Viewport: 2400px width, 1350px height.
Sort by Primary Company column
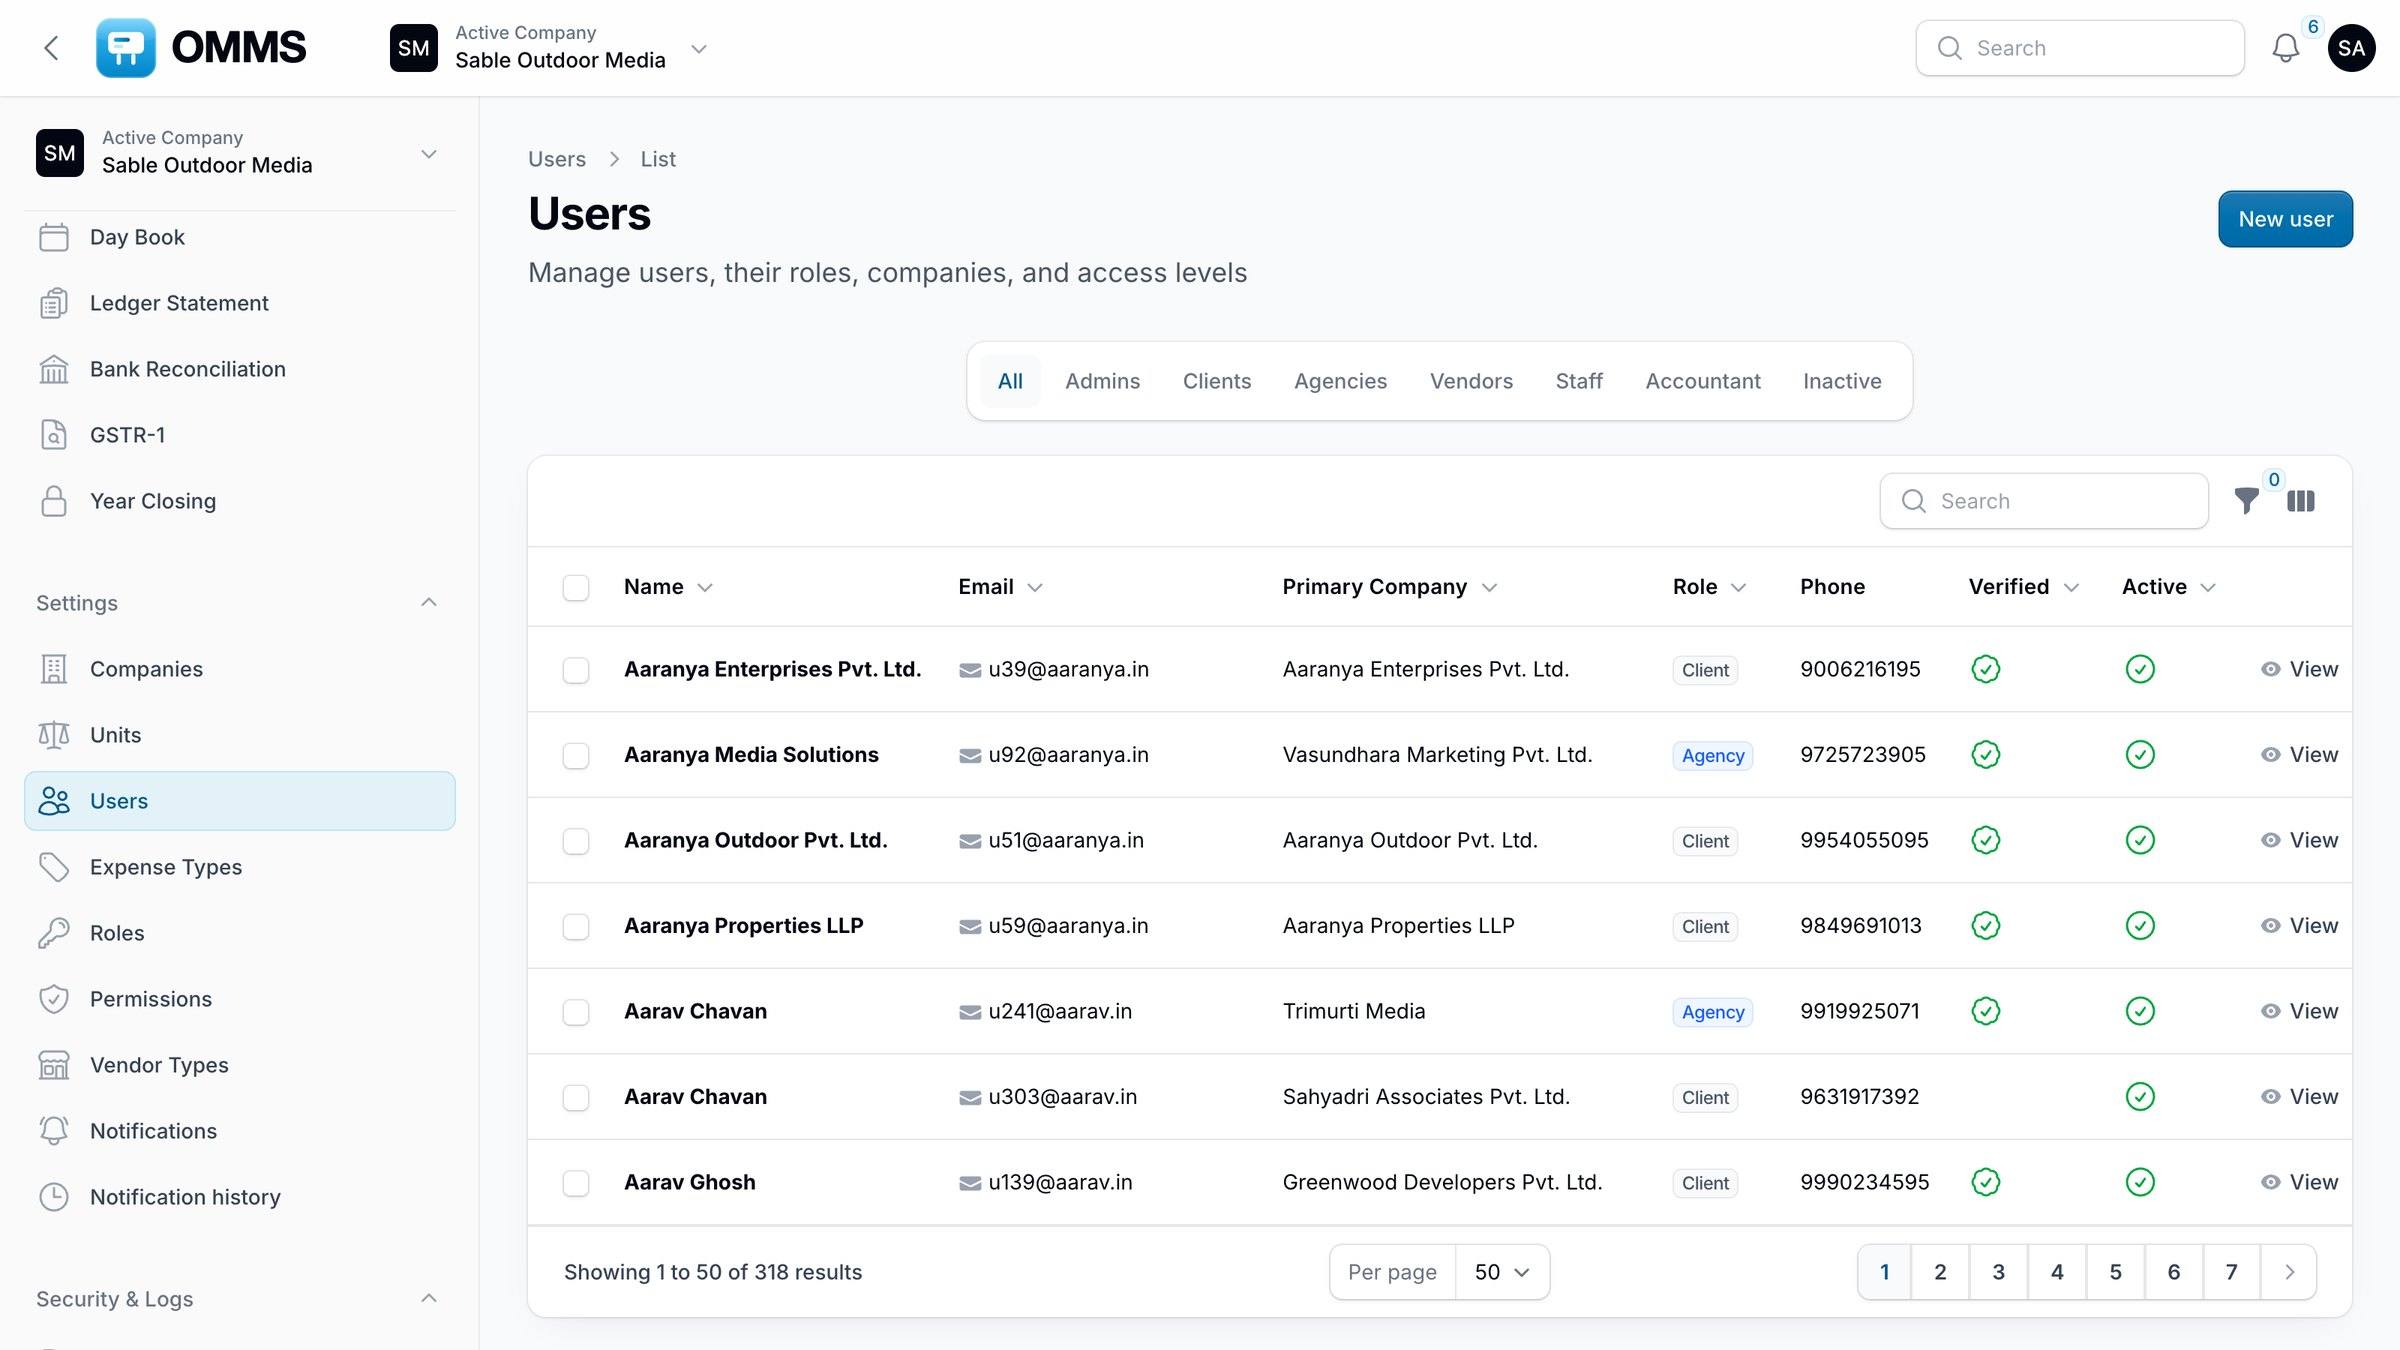[1389, 587]
